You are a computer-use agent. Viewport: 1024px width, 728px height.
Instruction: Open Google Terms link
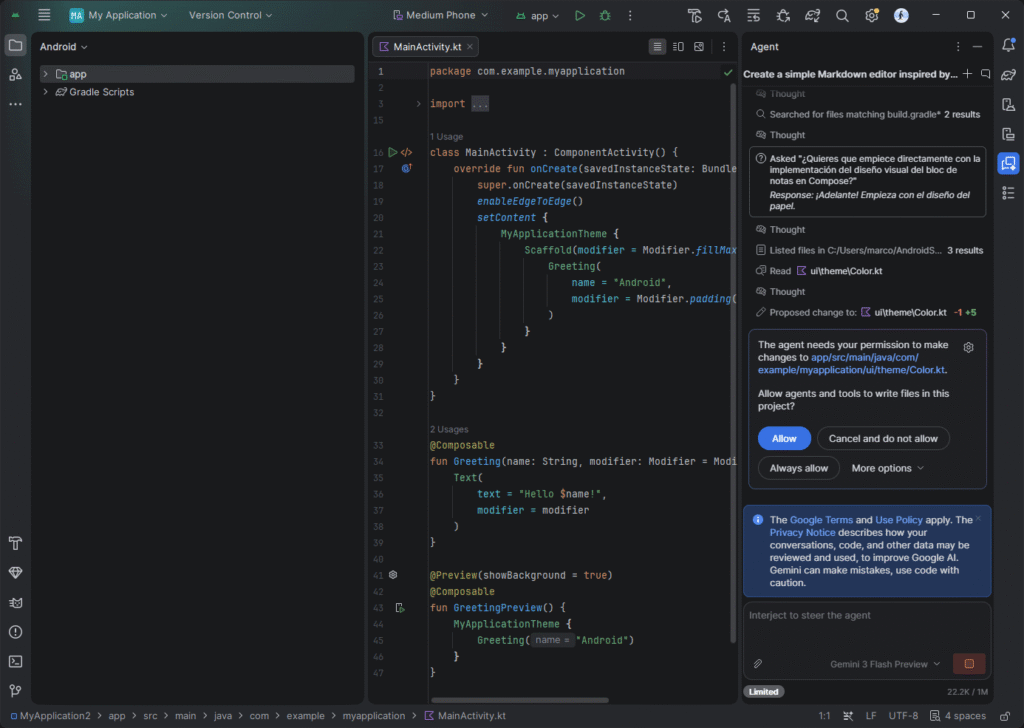pyautogui.click(x=821, y=520)
